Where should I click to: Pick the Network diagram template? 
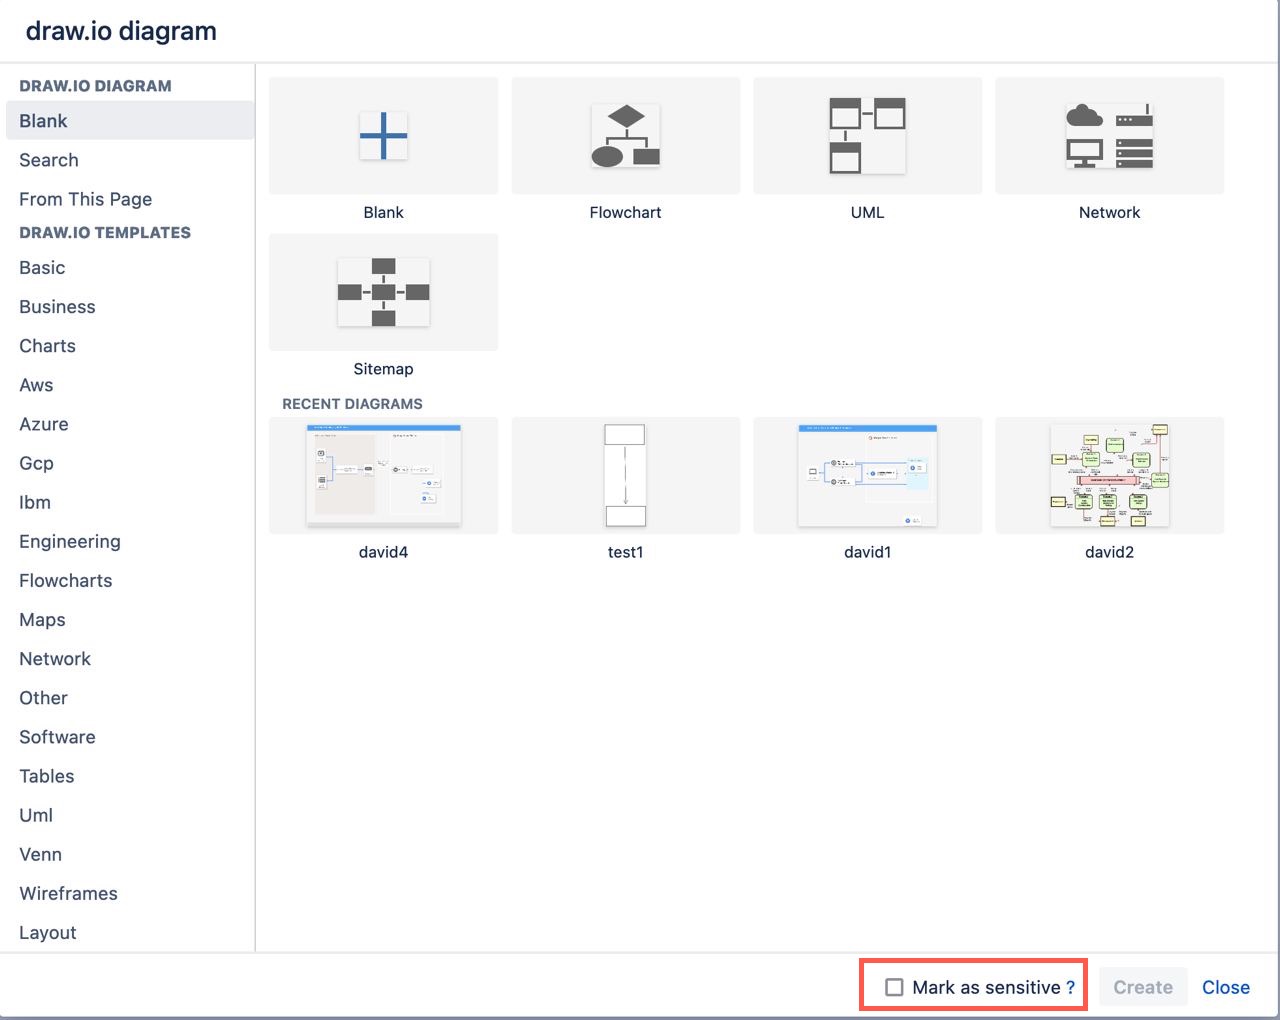tap(1109, 135)
